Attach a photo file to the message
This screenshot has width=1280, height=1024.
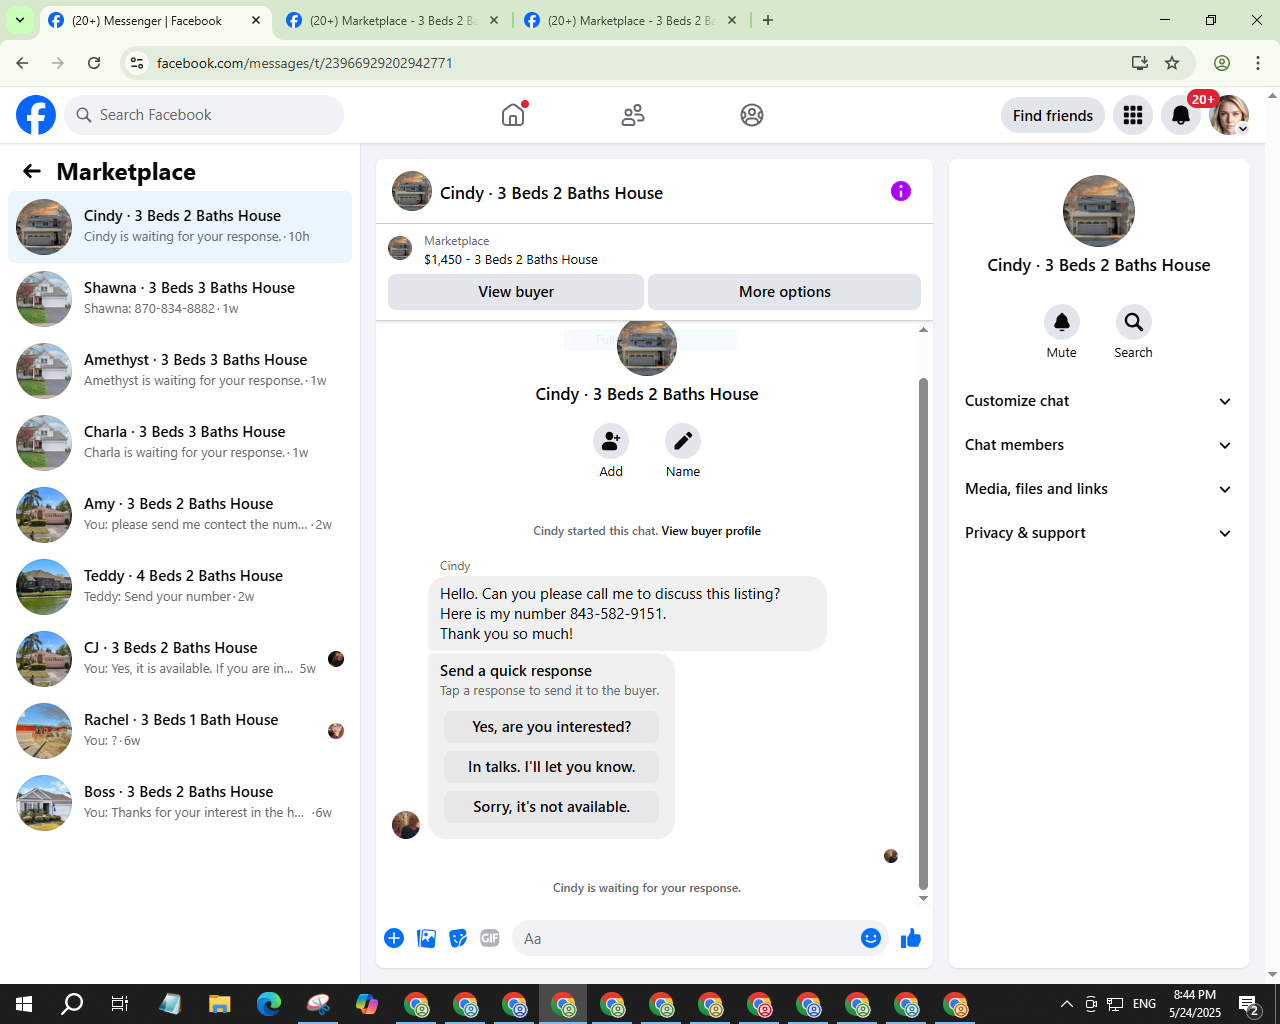(x=426, y=938)
